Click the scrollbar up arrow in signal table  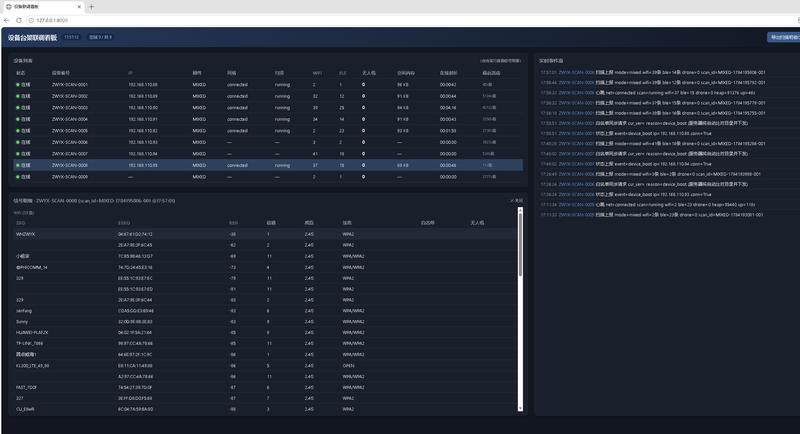(520, 210)
